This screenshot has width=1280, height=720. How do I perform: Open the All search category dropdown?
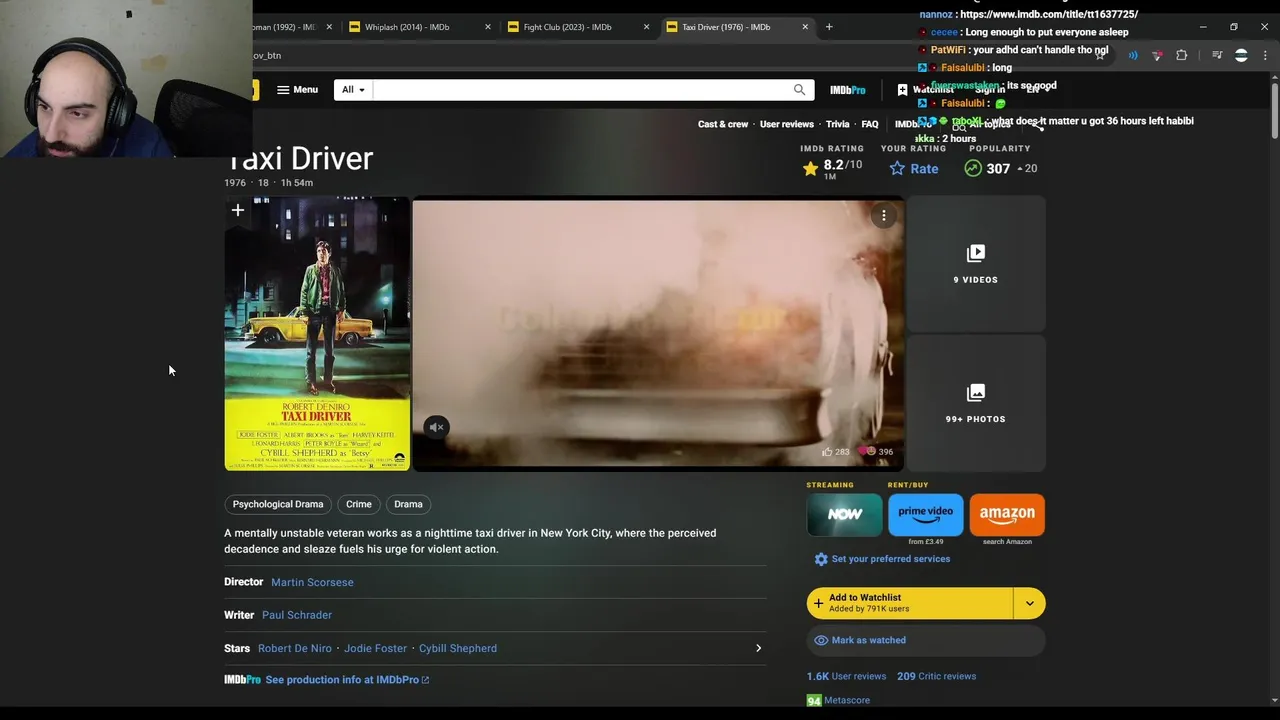(x=353, y=90)
